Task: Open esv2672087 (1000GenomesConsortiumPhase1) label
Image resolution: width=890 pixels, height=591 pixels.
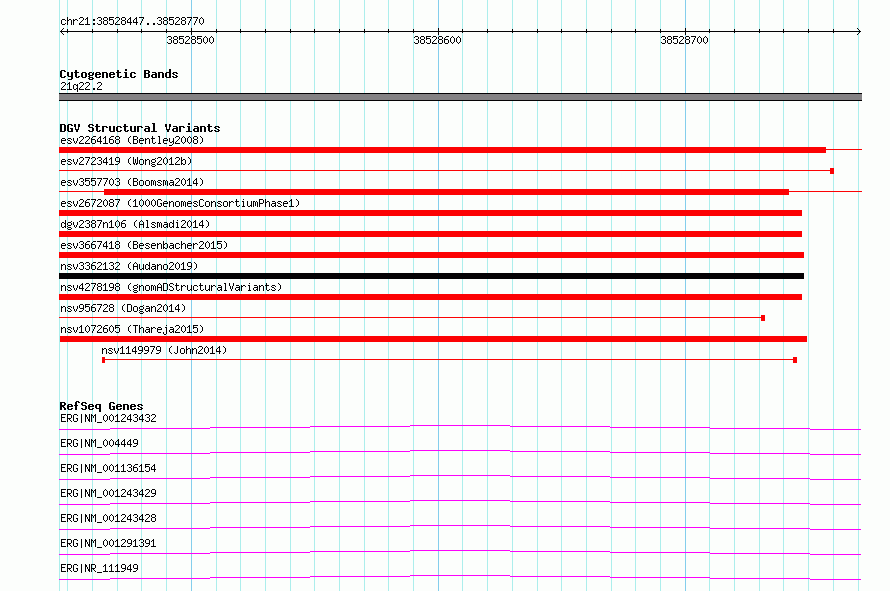Action: click(x=180, y=203)
